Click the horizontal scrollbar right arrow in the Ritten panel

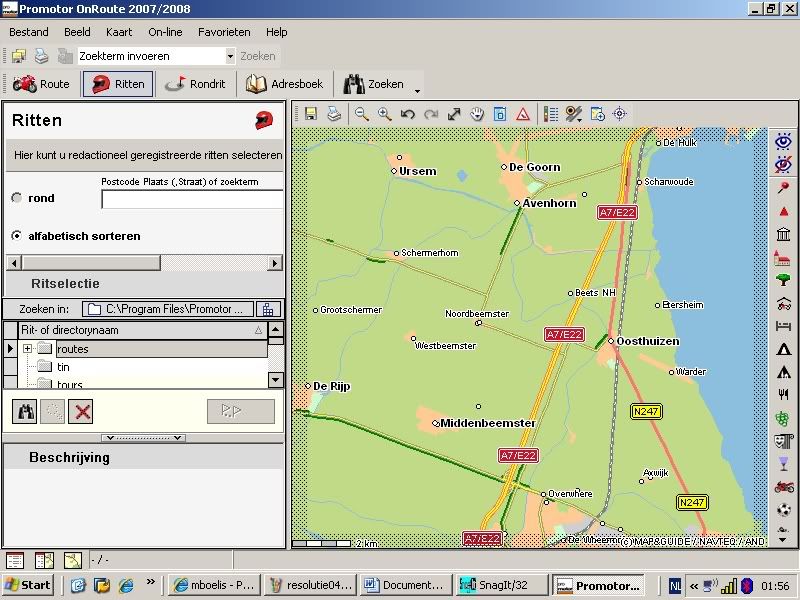click(275, 263)
